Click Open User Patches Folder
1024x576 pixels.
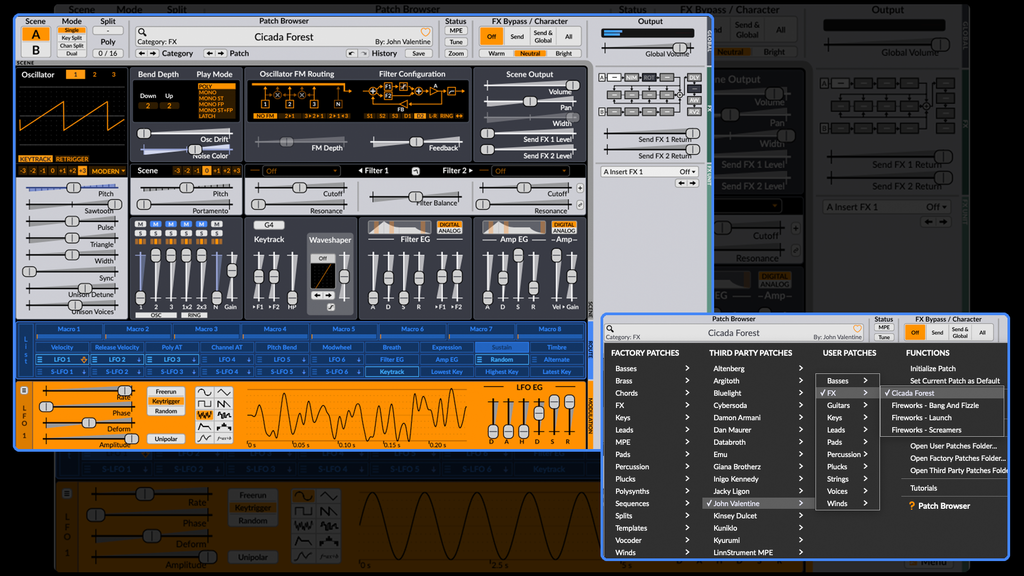point(954,446)
